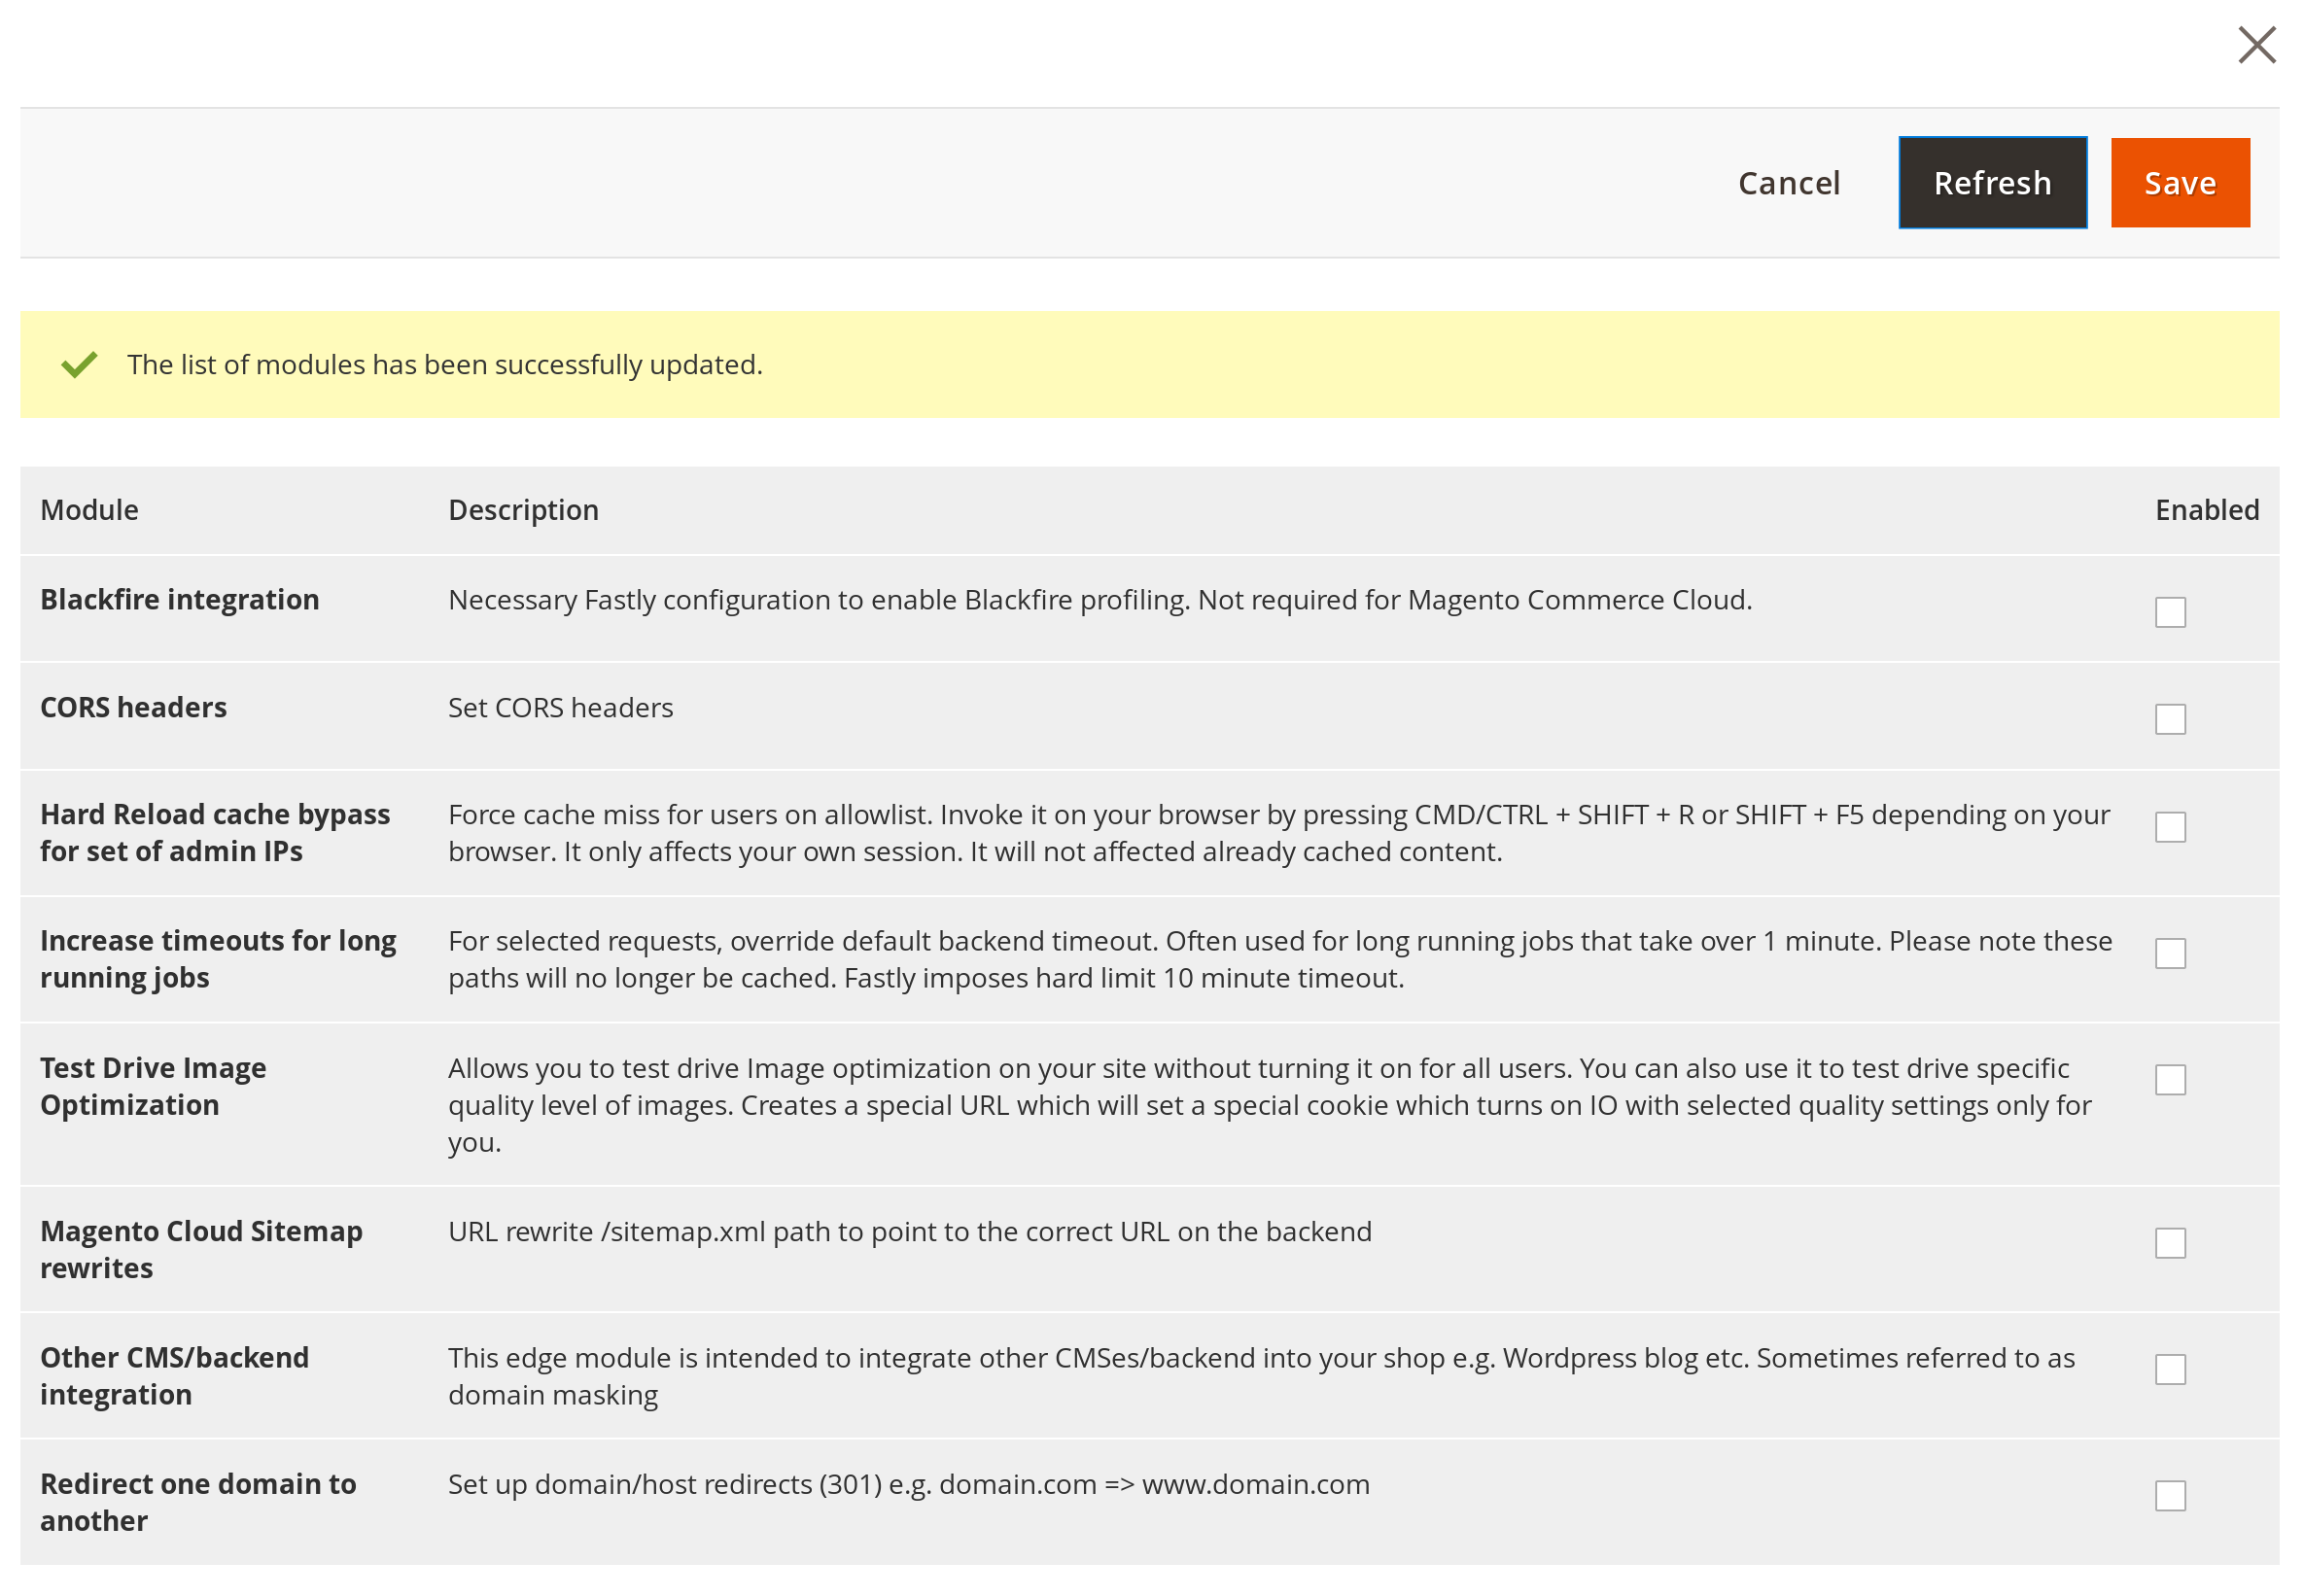Screen dimensions: 2304x1596
Task: Click the green success checkmark icon
Action: 79,365
